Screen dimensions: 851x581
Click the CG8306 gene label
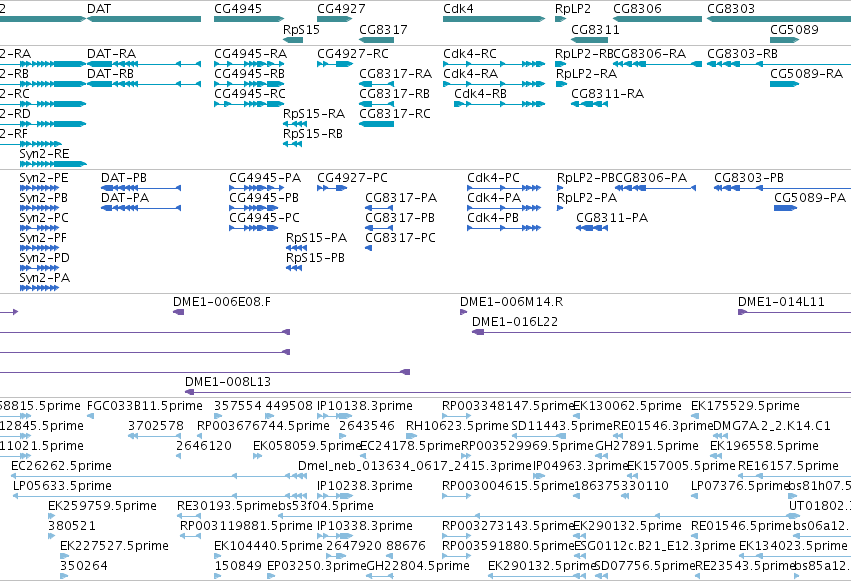pyautogui.click(x=637, y=9)
